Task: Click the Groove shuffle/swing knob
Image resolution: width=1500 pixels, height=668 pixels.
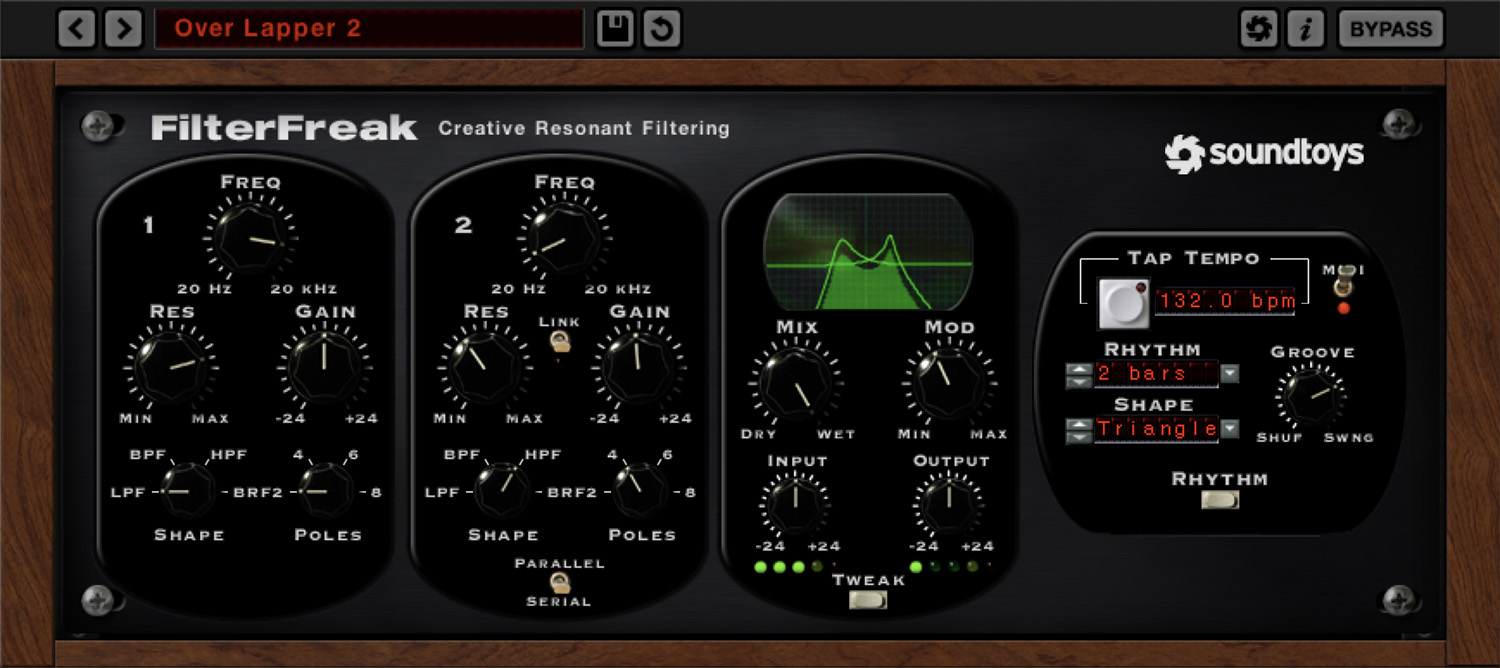Action: tap(1311, 396)
